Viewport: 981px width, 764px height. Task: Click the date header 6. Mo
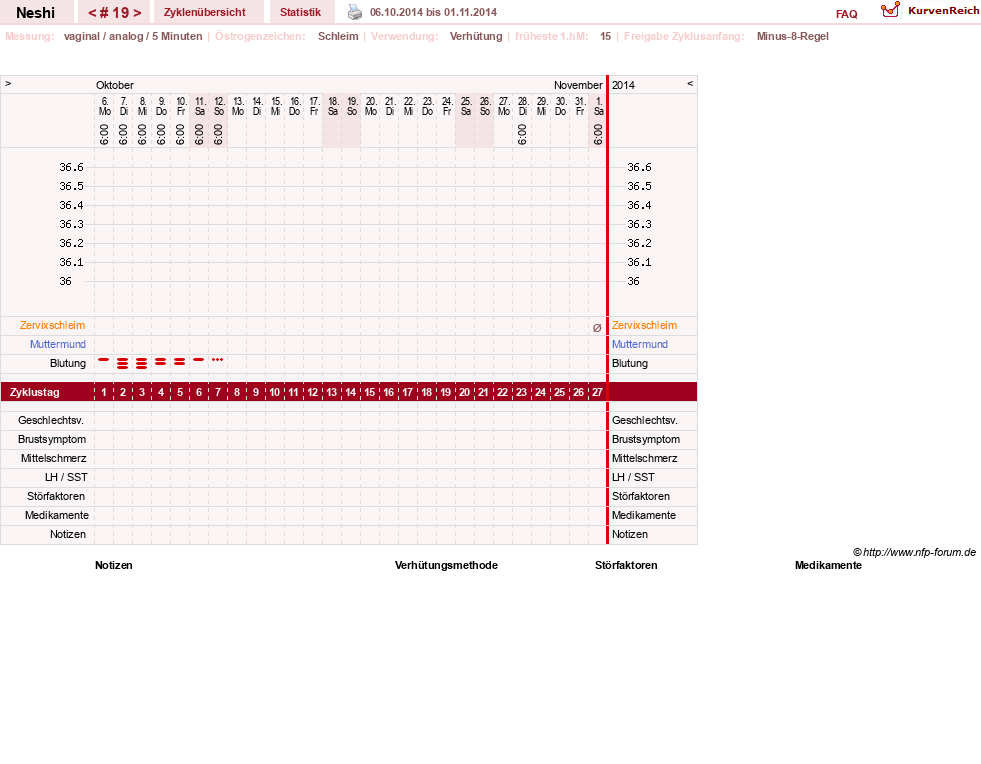(104, 106)
